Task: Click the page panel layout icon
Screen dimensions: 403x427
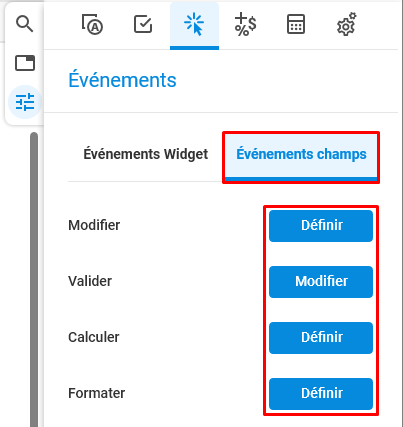Action: point(25,63)
